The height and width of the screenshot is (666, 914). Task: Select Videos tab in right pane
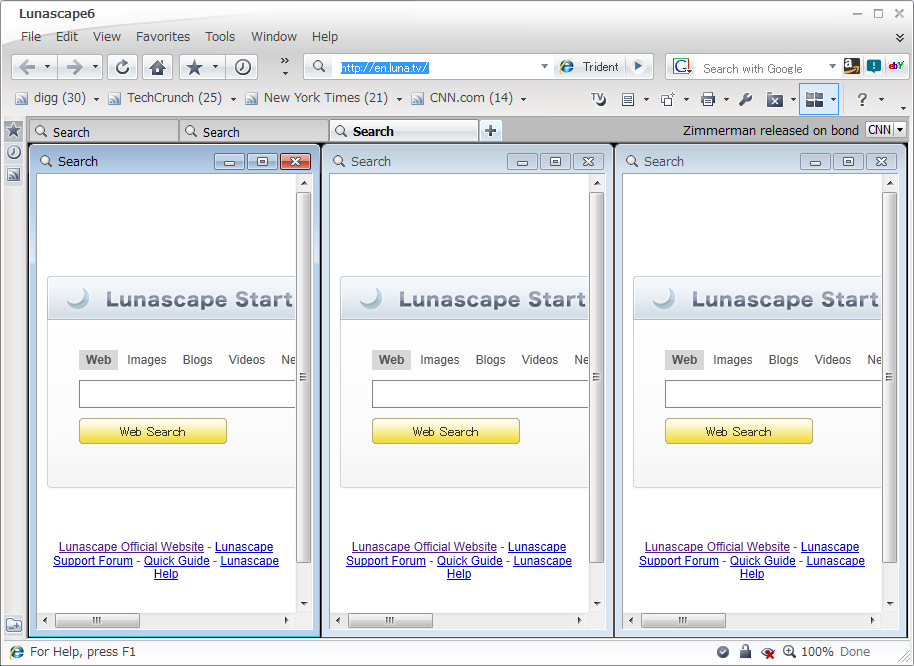[832, 360]
